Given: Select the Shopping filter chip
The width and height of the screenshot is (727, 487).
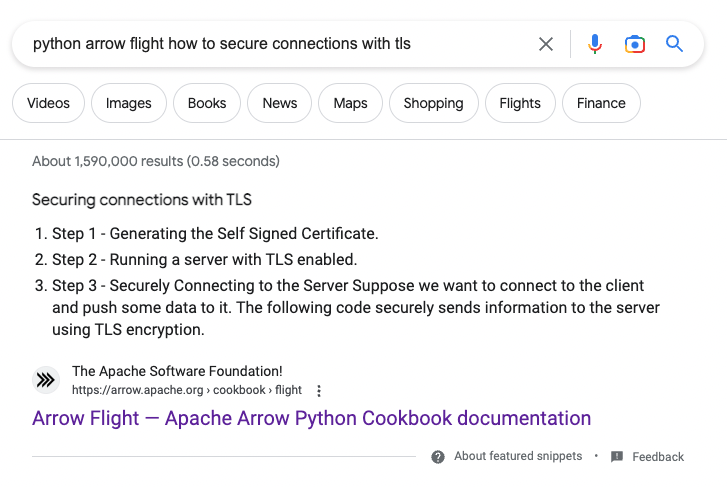Looking at the screenshot, I should click(x=433, y=103).
